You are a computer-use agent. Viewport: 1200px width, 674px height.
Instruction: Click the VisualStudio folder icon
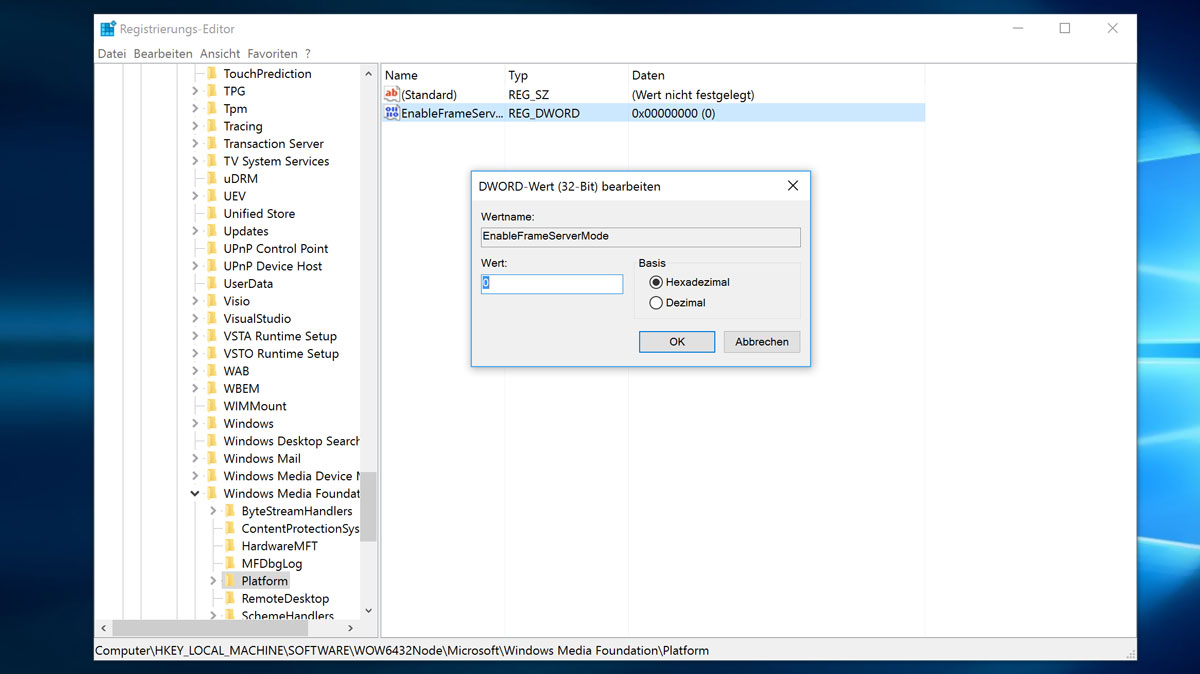coord(212,319)
